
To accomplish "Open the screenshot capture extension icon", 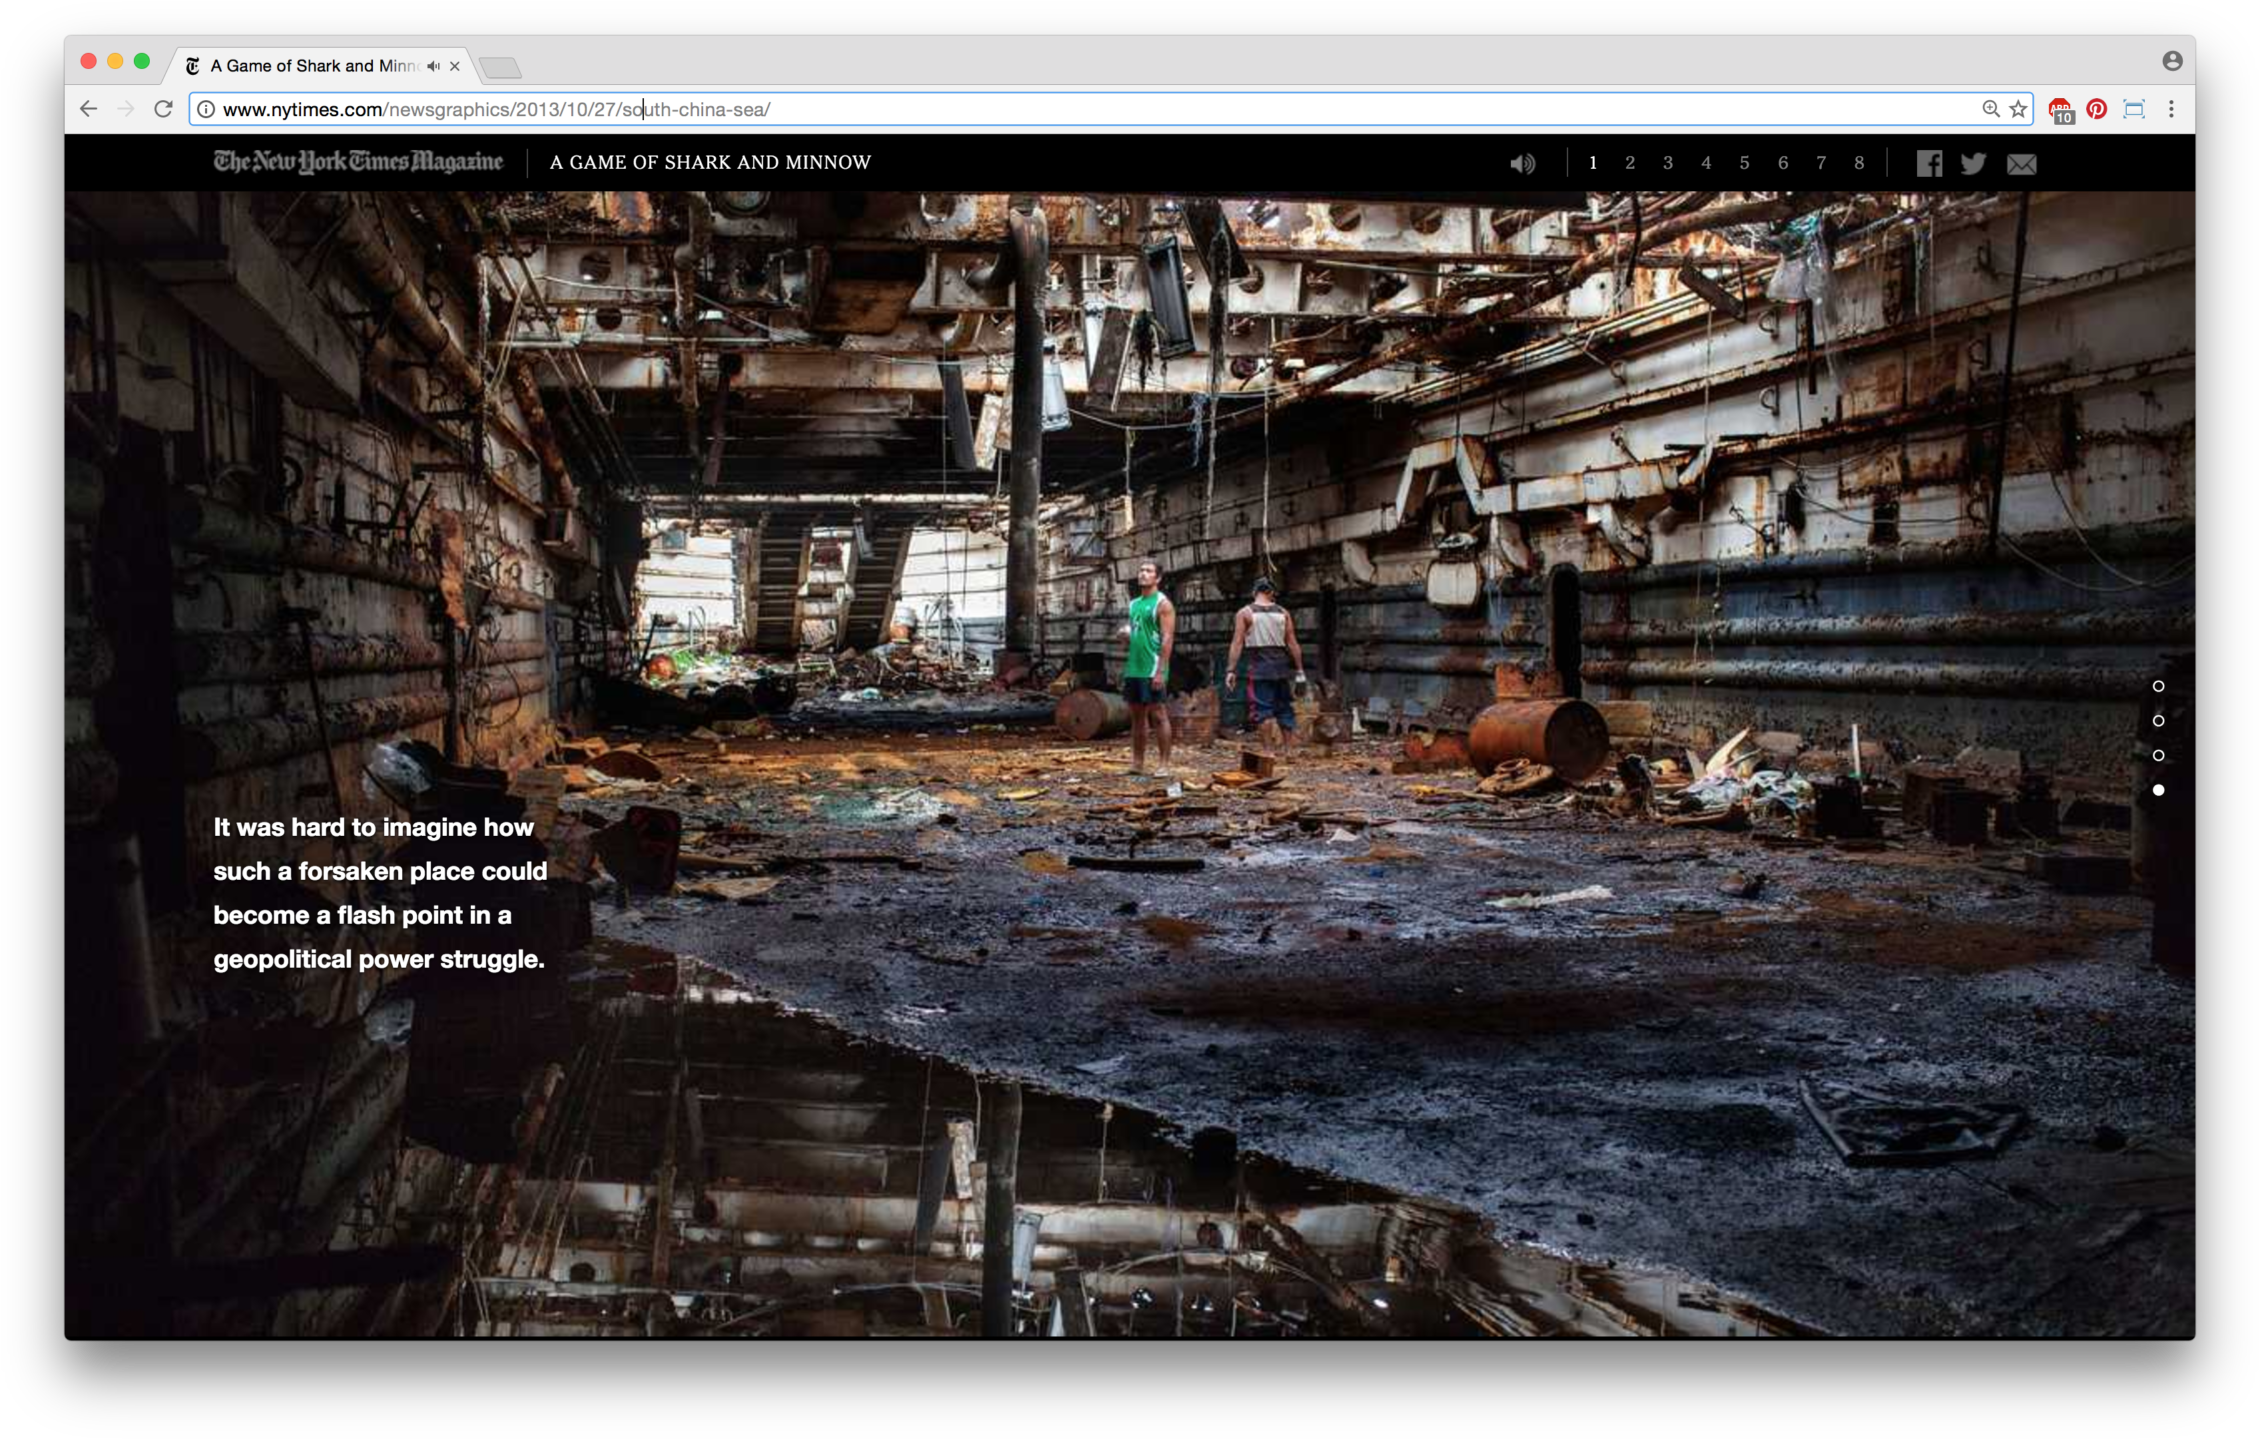I will coord(2134,109).
